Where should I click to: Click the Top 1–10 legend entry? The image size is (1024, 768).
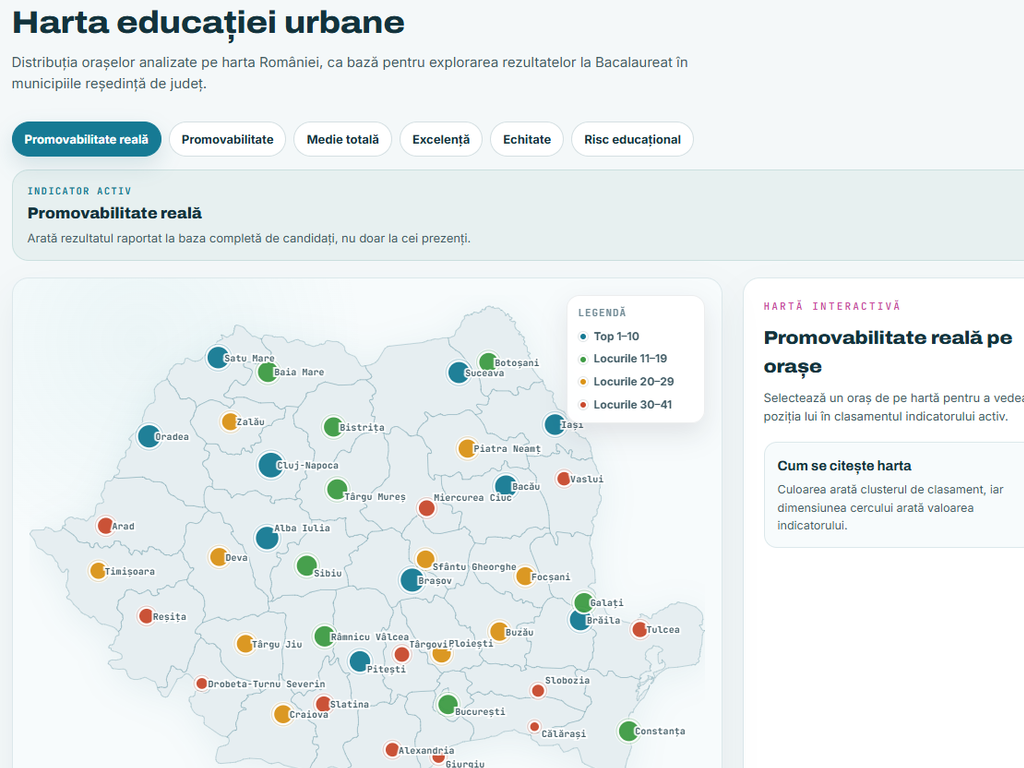(609, 336)
